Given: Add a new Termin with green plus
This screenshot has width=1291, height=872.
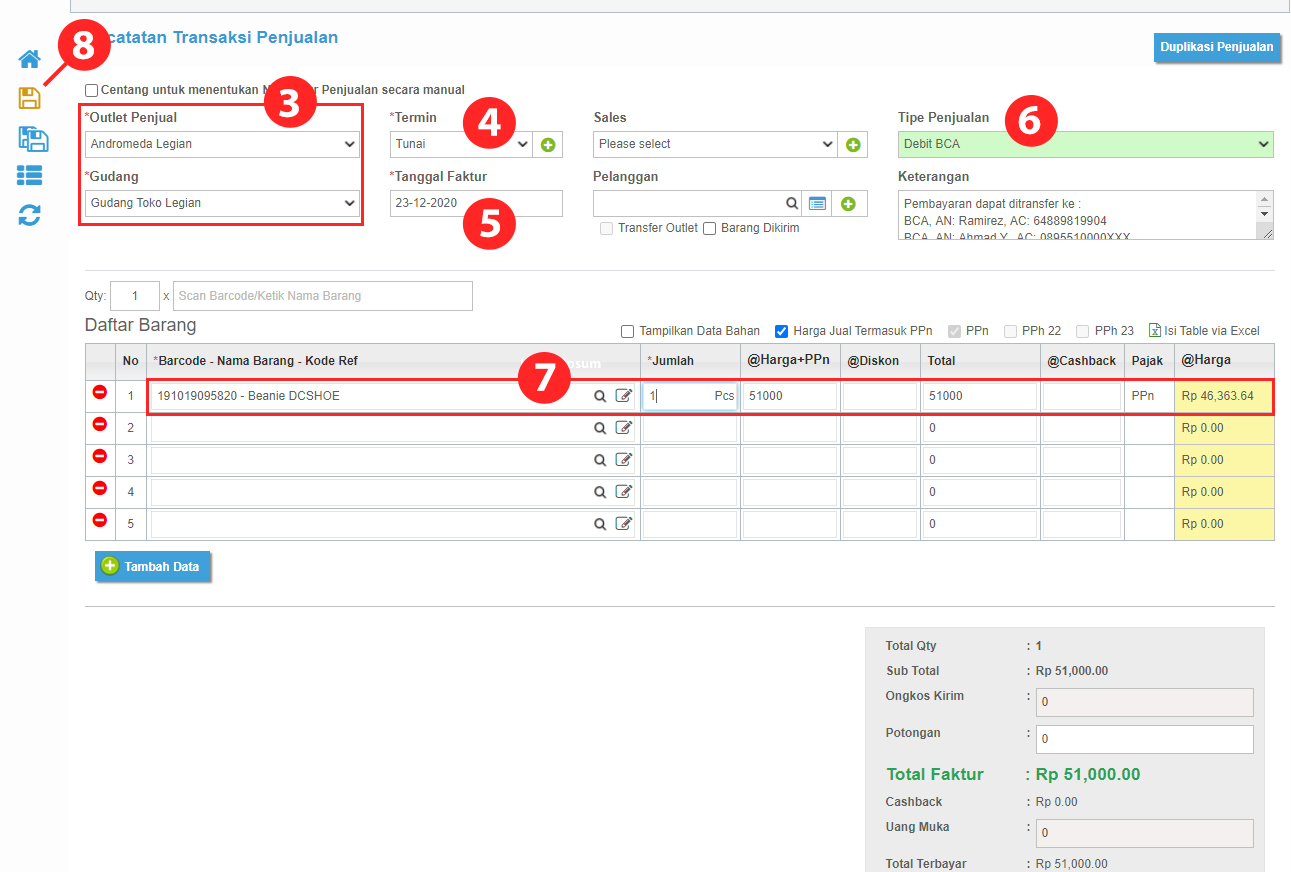Looking at the screenshot, I should (x=548, y=145).
